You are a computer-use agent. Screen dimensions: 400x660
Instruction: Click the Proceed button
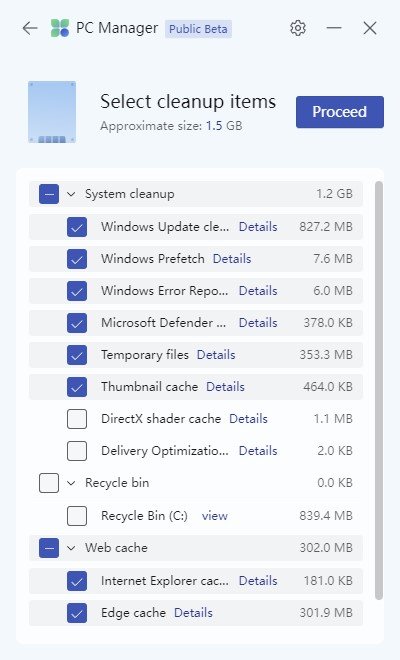tap(340, 112)
